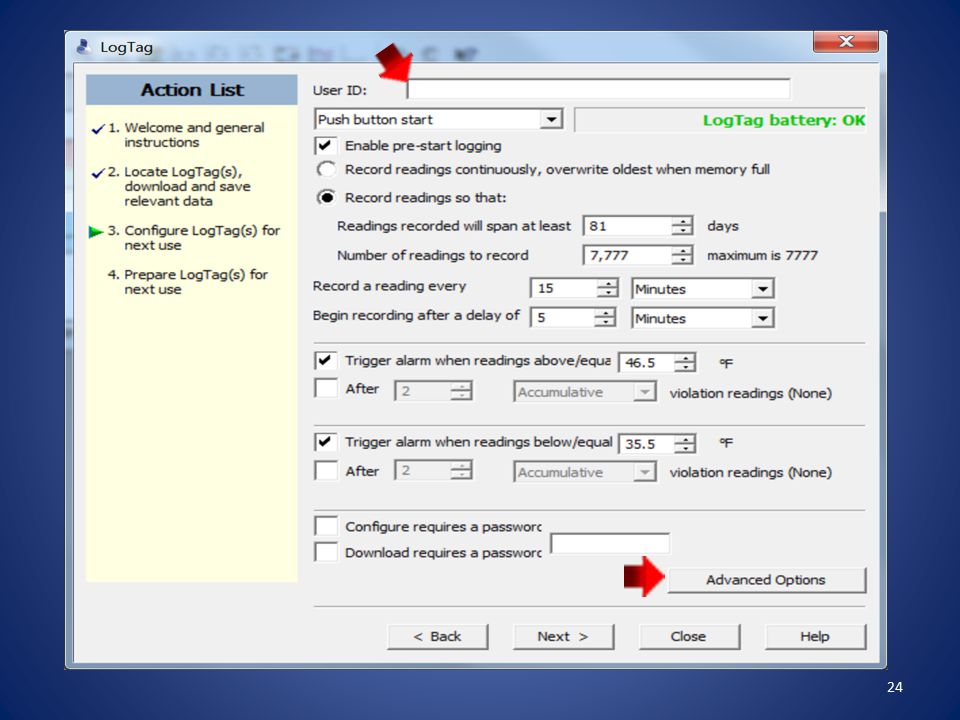Open Help
960x720 pixels.
(x=815, y=637)
